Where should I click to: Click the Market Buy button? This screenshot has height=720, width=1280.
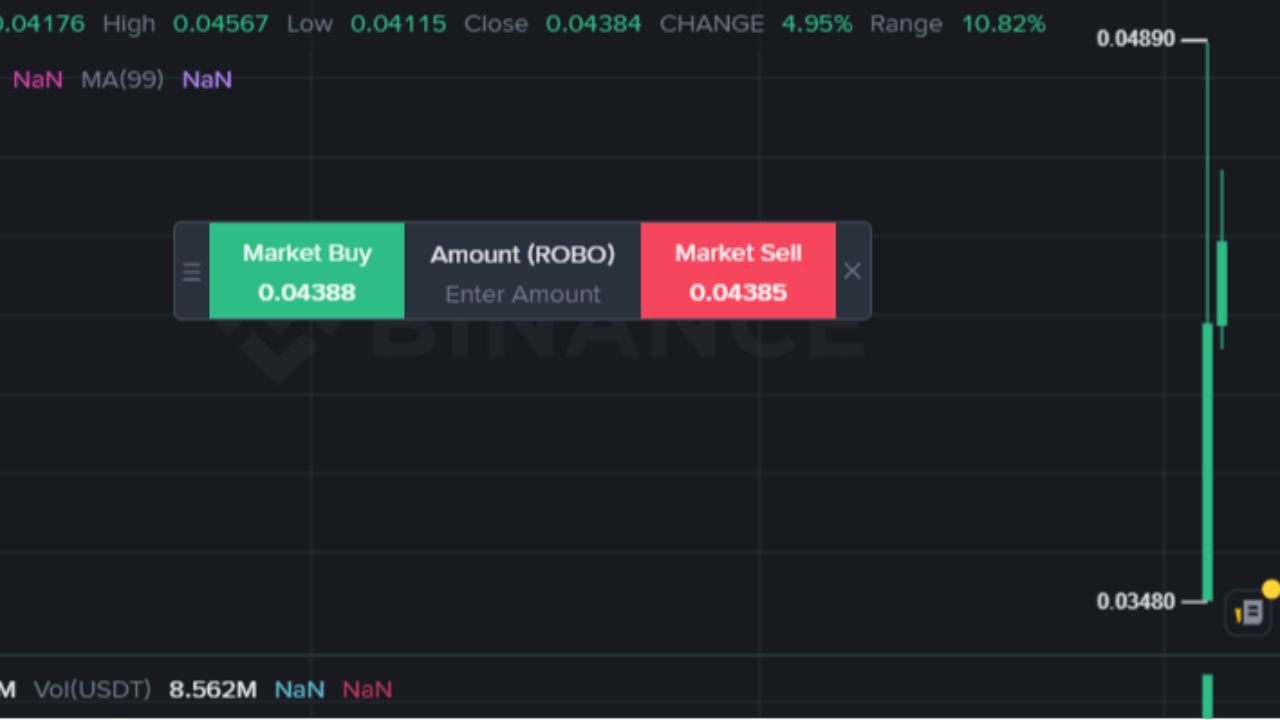pos(307,271)
